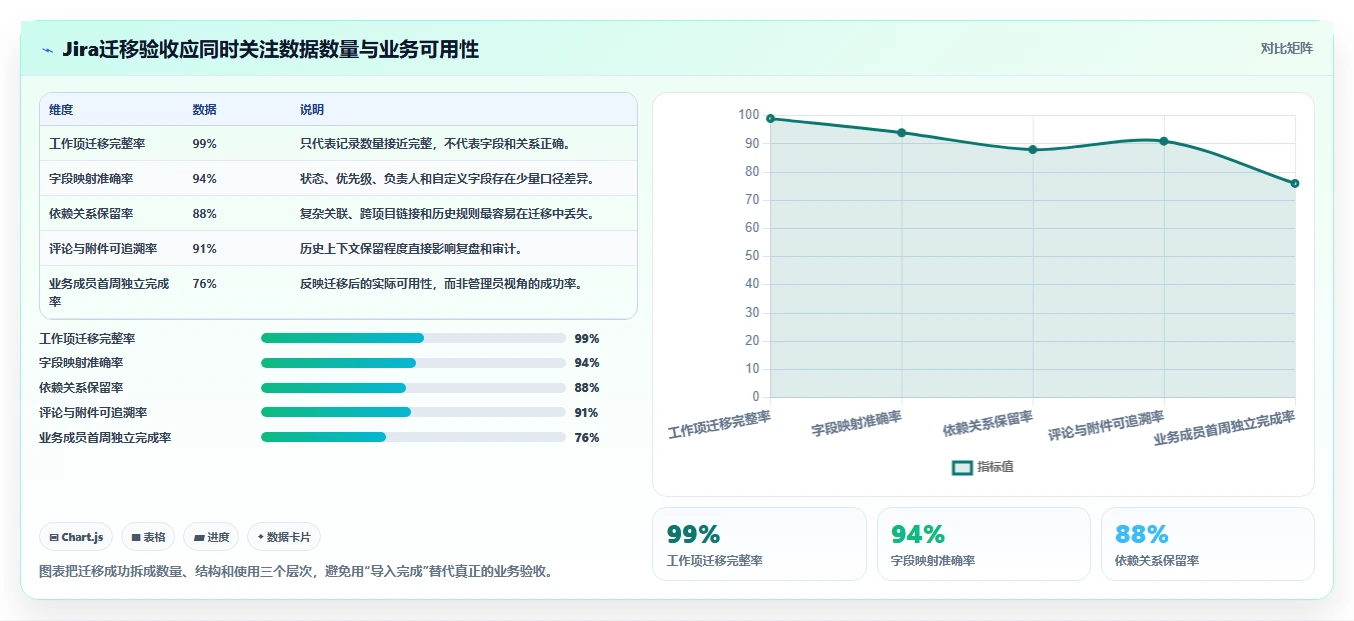
Task: Click the 字段映射准确率 progress bar
Action: 413,363
